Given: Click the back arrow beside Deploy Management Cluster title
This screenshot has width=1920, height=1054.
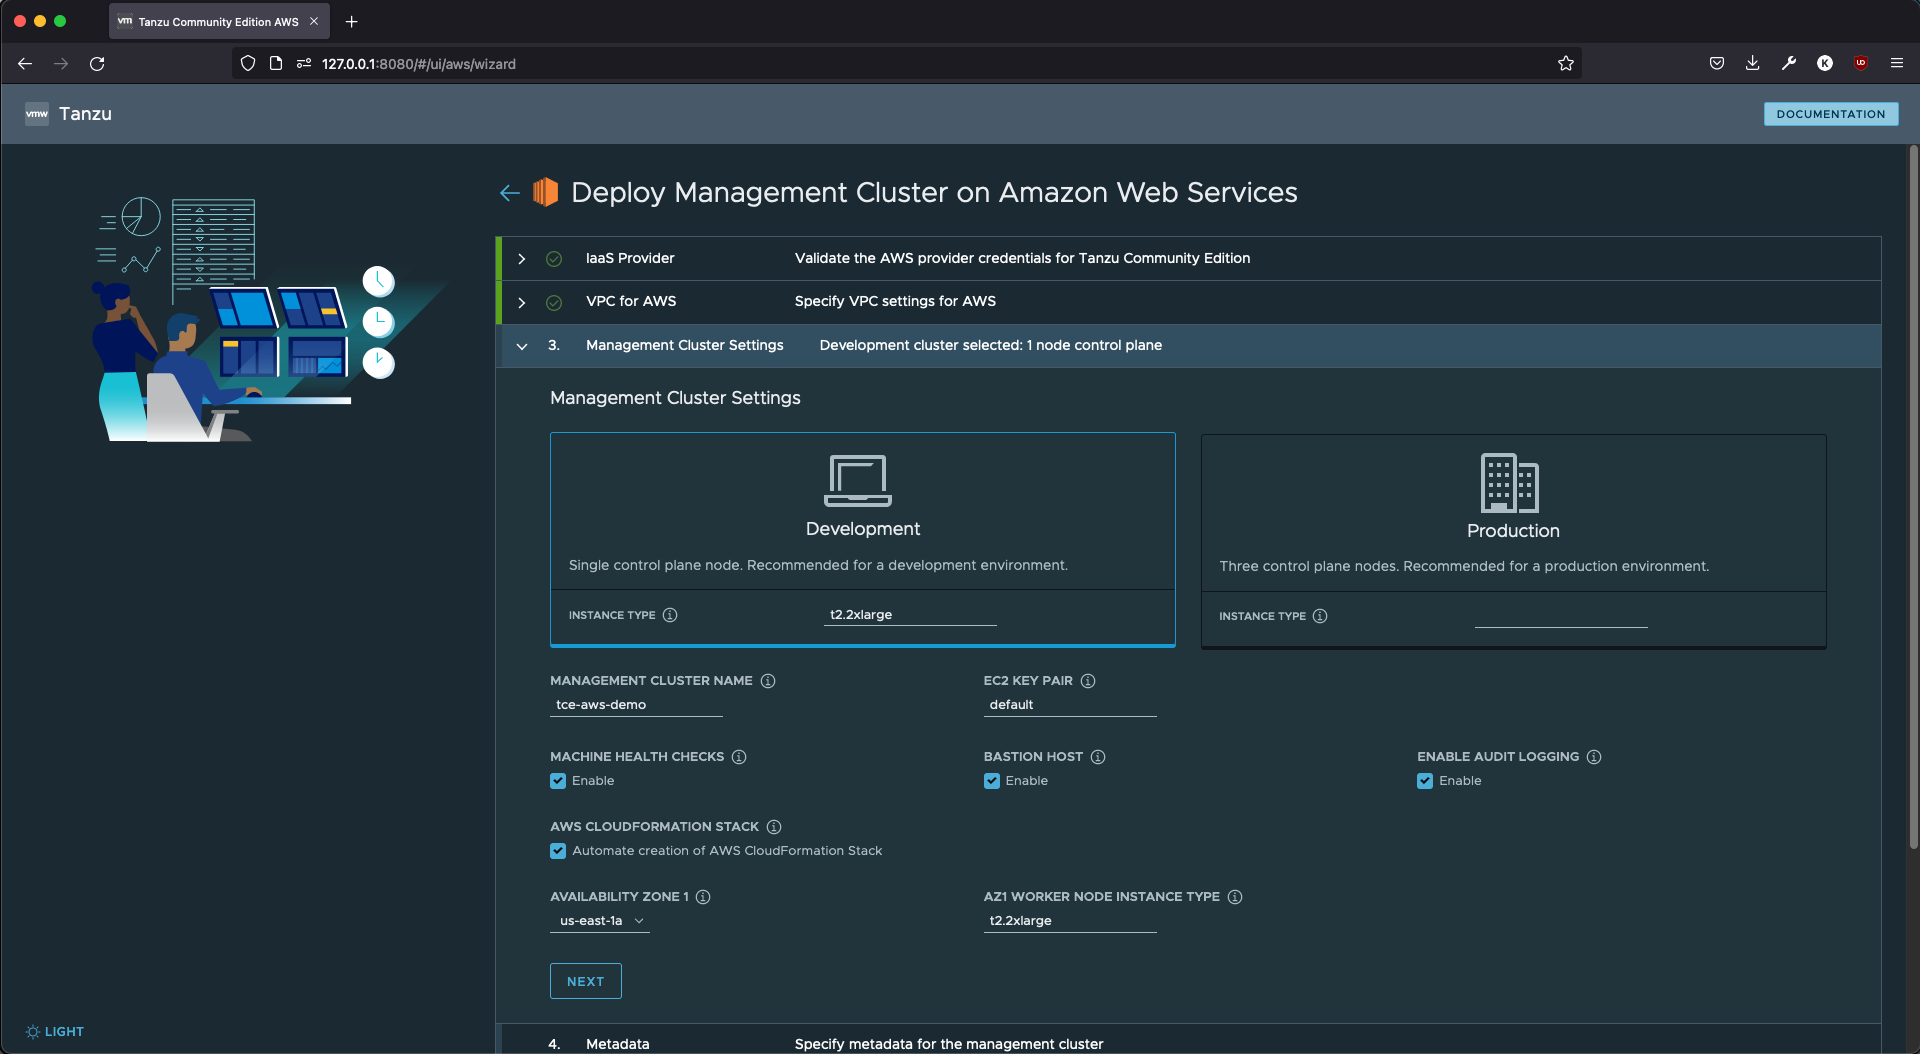Looking at the screenshot, I should pos(510,193).
